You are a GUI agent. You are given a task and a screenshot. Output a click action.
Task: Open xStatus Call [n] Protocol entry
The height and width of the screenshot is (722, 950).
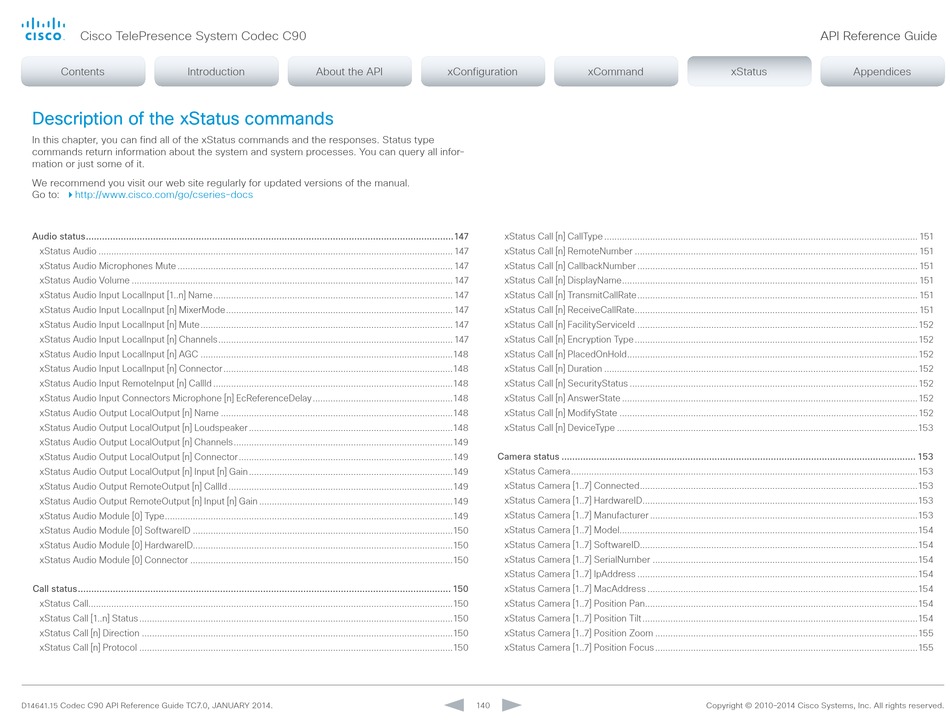click(x=254, y=647)
